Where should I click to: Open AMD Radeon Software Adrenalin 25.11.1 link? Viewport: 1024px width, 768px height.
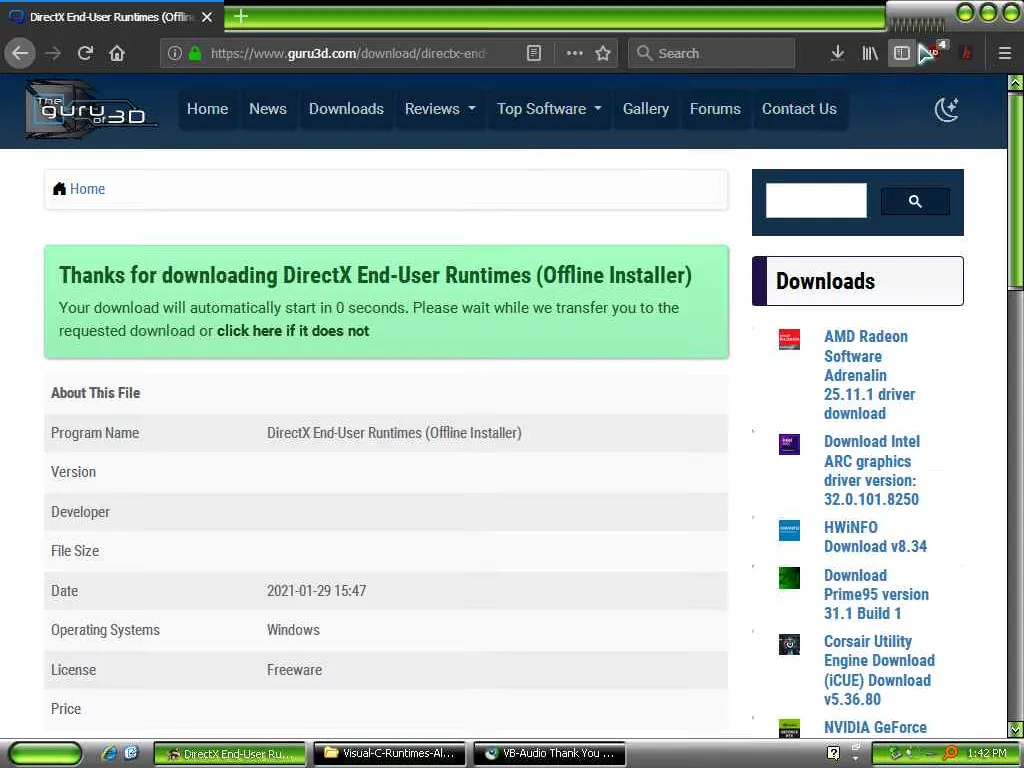coord(869,375)
